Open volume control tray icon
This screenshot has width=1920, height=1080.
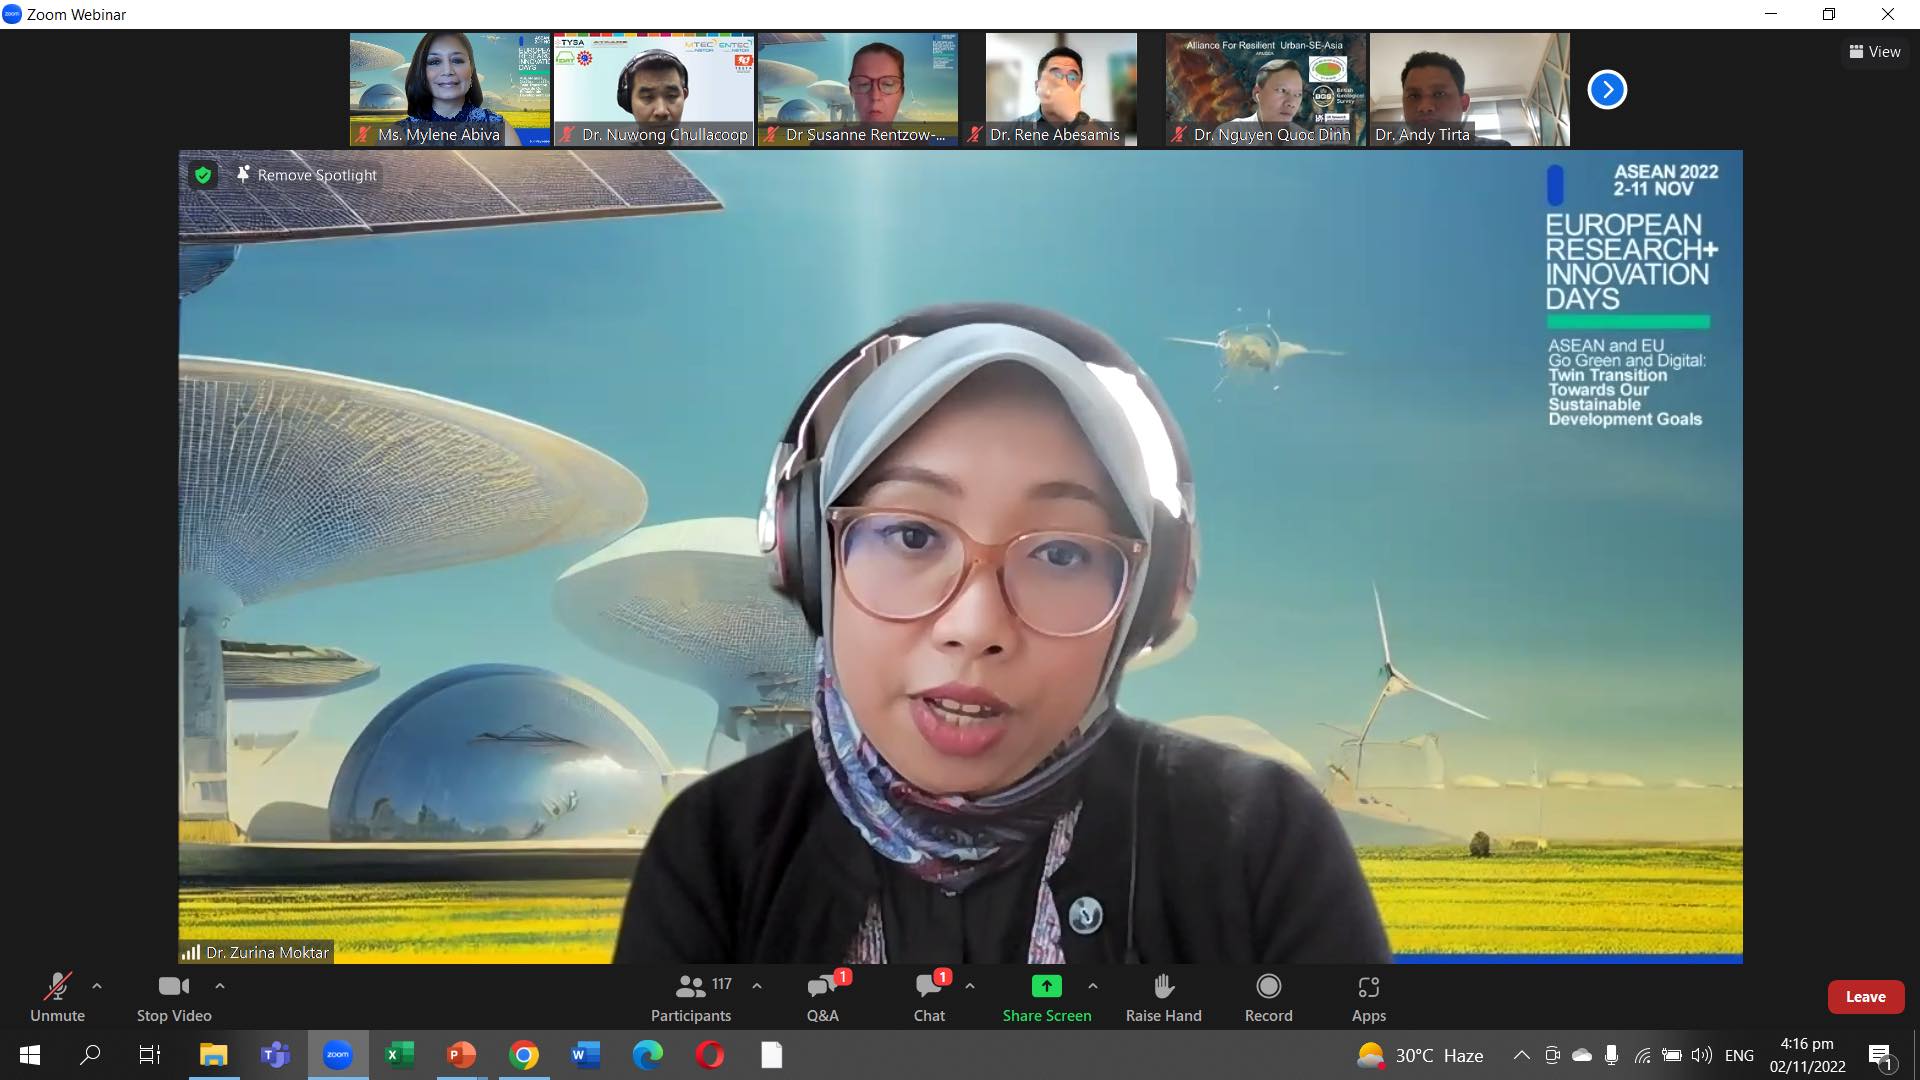[1701, 1055]
